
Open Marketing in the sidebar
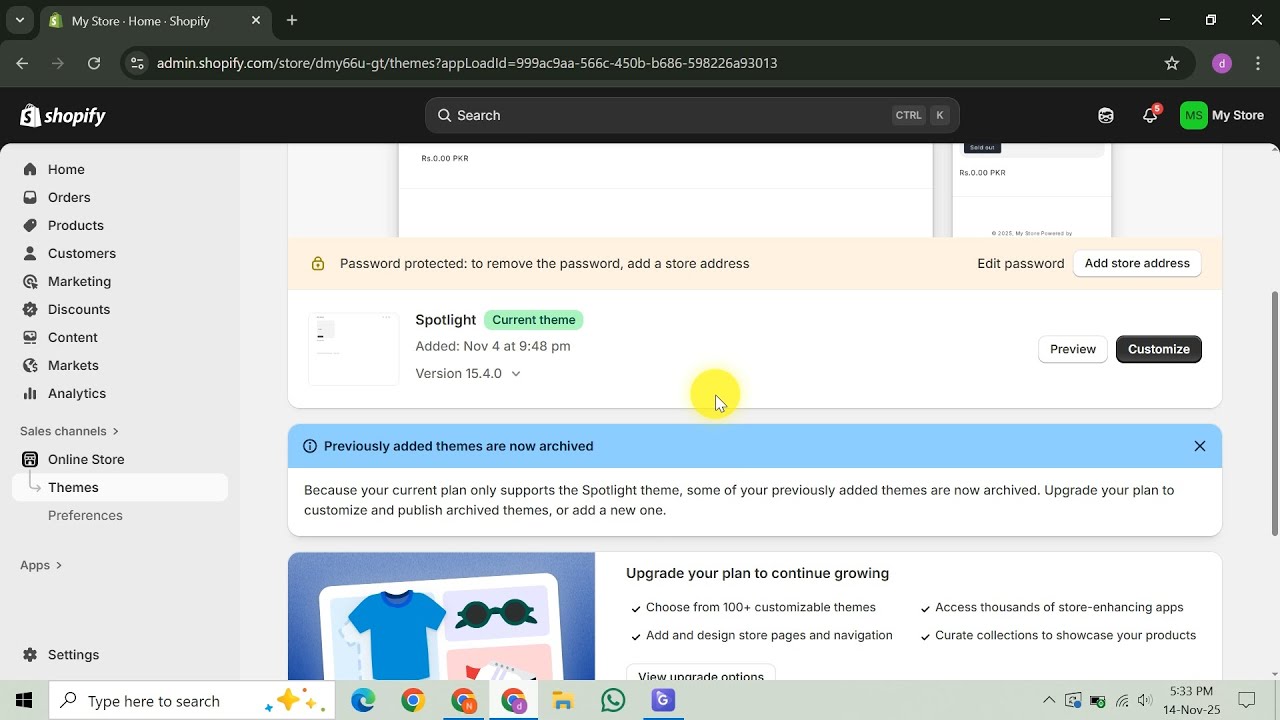[x=79, y=281]
